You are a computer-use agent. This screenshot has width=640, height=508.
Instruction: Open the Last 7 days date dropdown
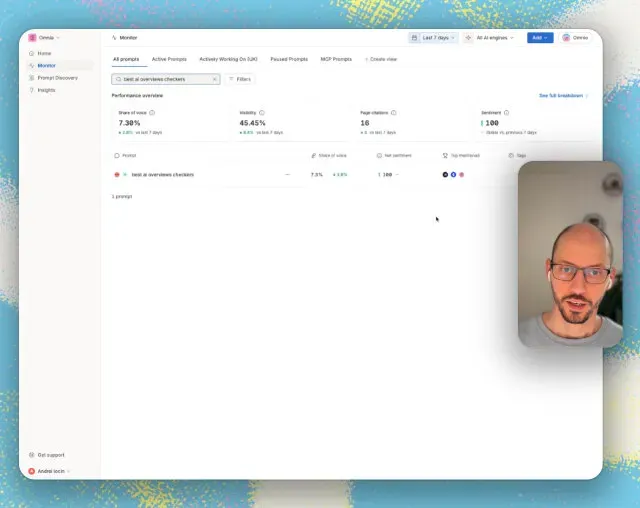[433, 38]
